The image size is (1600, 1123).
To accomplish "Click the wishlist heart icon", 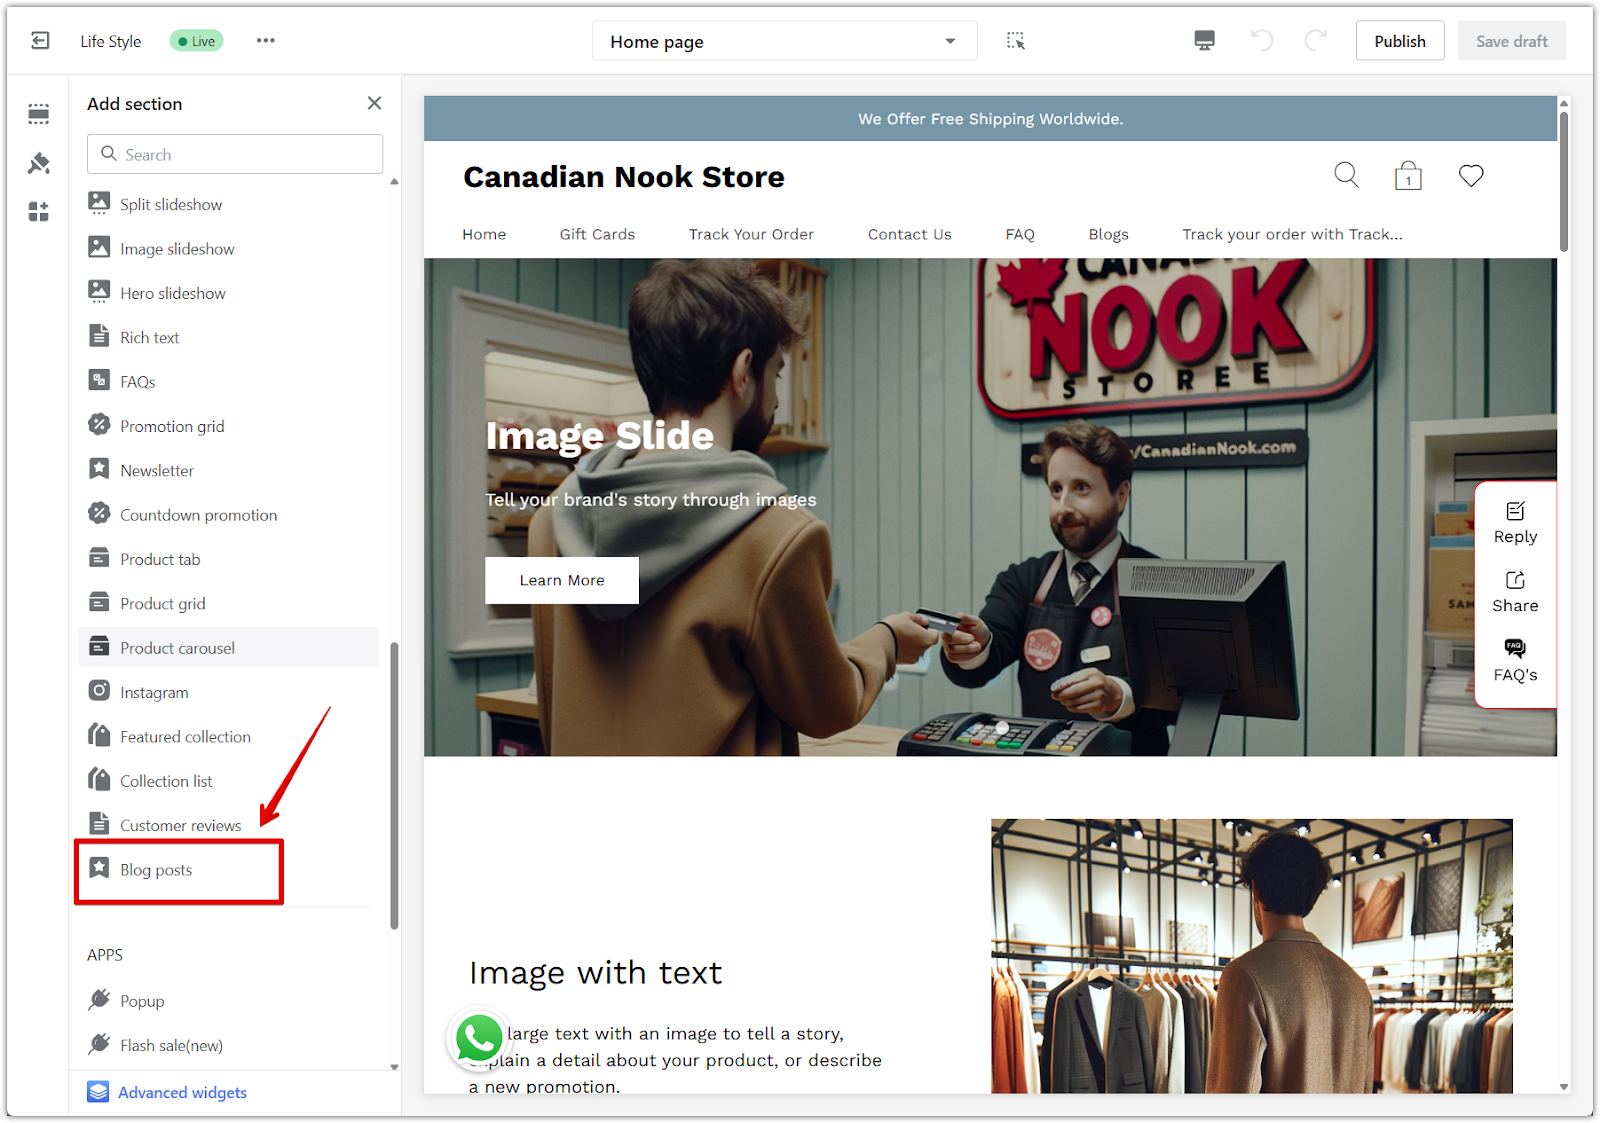I will tap(1471, 176).
